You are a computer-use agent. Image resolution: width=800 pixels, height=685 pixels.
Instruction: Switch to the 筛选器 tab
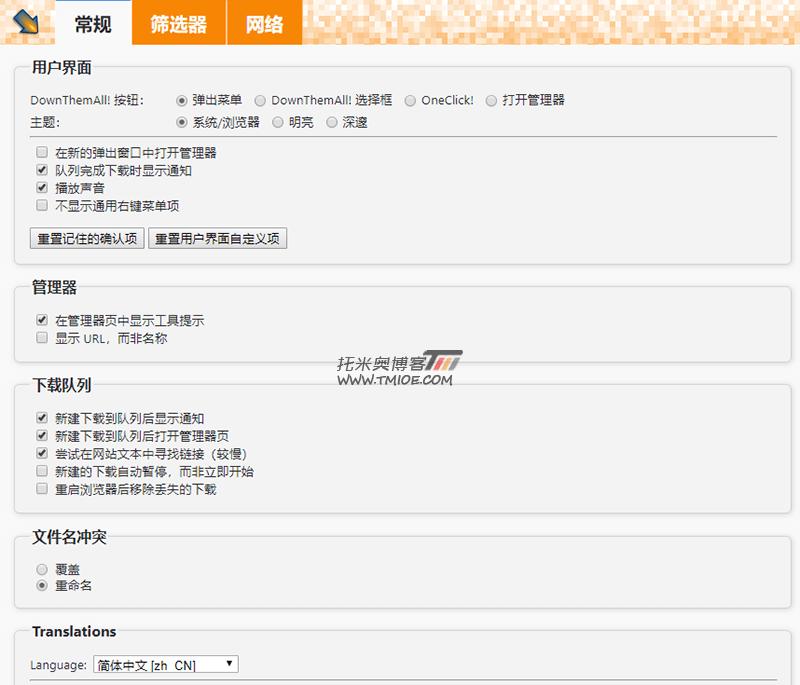pos(180,23)
